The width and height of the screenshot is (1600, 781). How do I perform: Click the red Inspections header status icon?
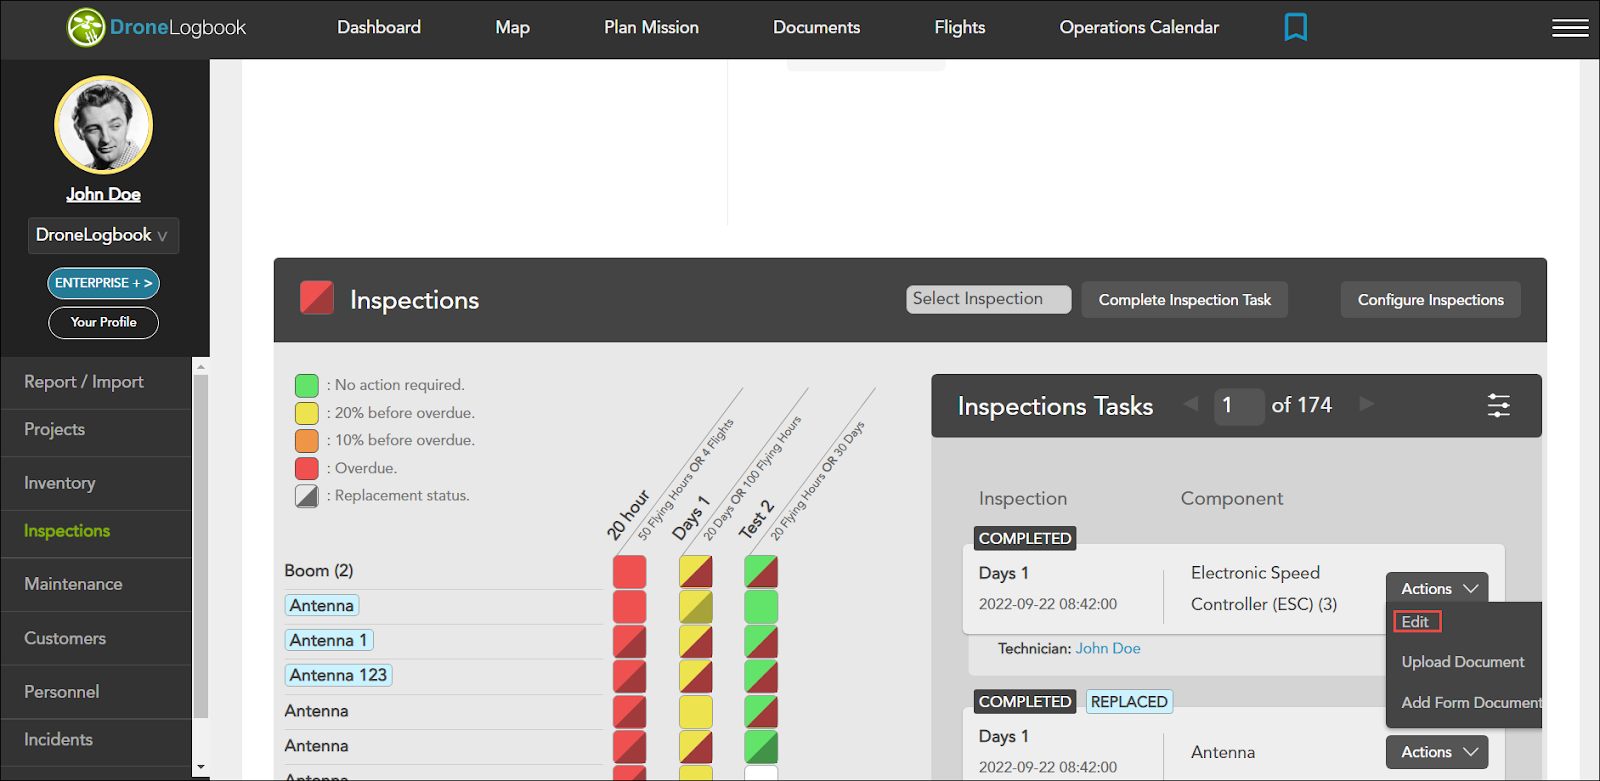coord(317,298)
